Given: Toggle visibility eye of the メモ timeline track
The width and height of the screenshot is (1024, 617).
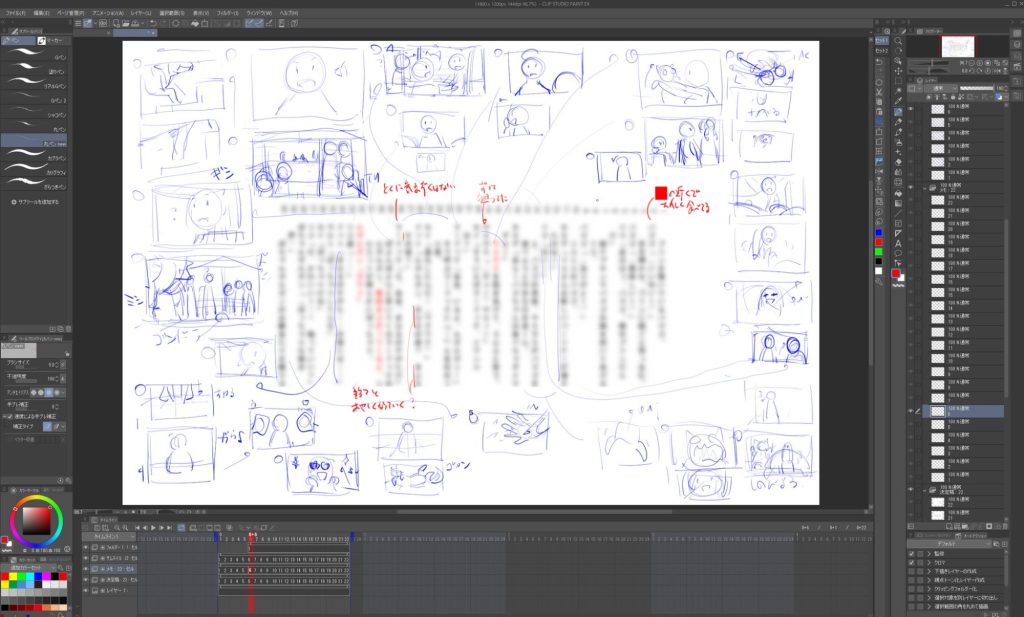Looking at the screenshot, I should click(85, 569).
